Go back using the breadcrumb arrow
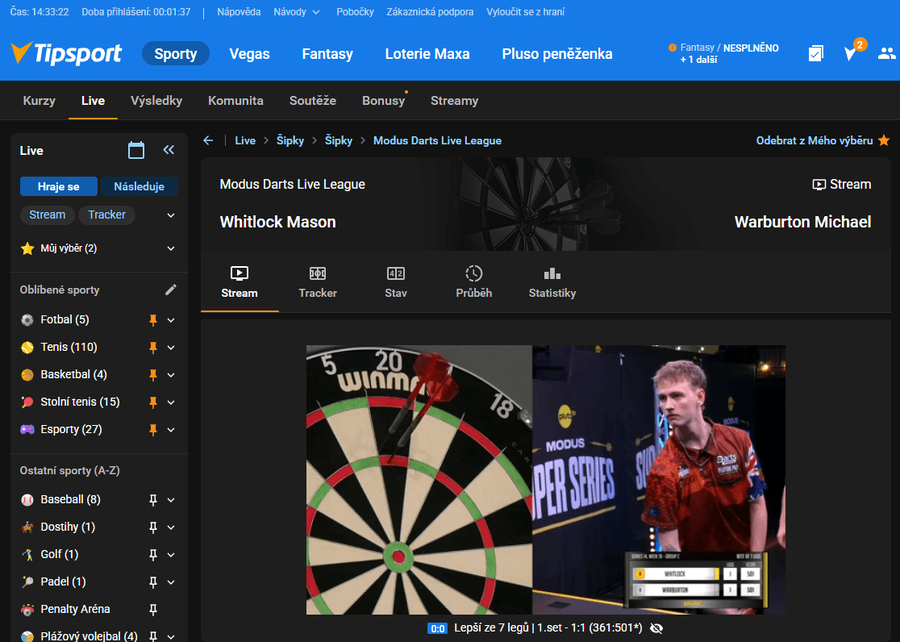The width and height of the screenshot is (900, 642). (208, 141)
